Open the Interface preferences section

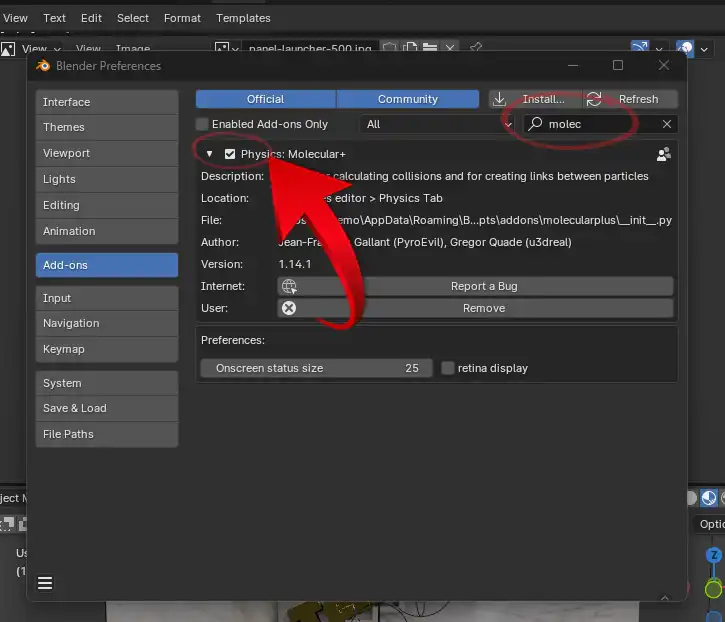coord(107,102)
